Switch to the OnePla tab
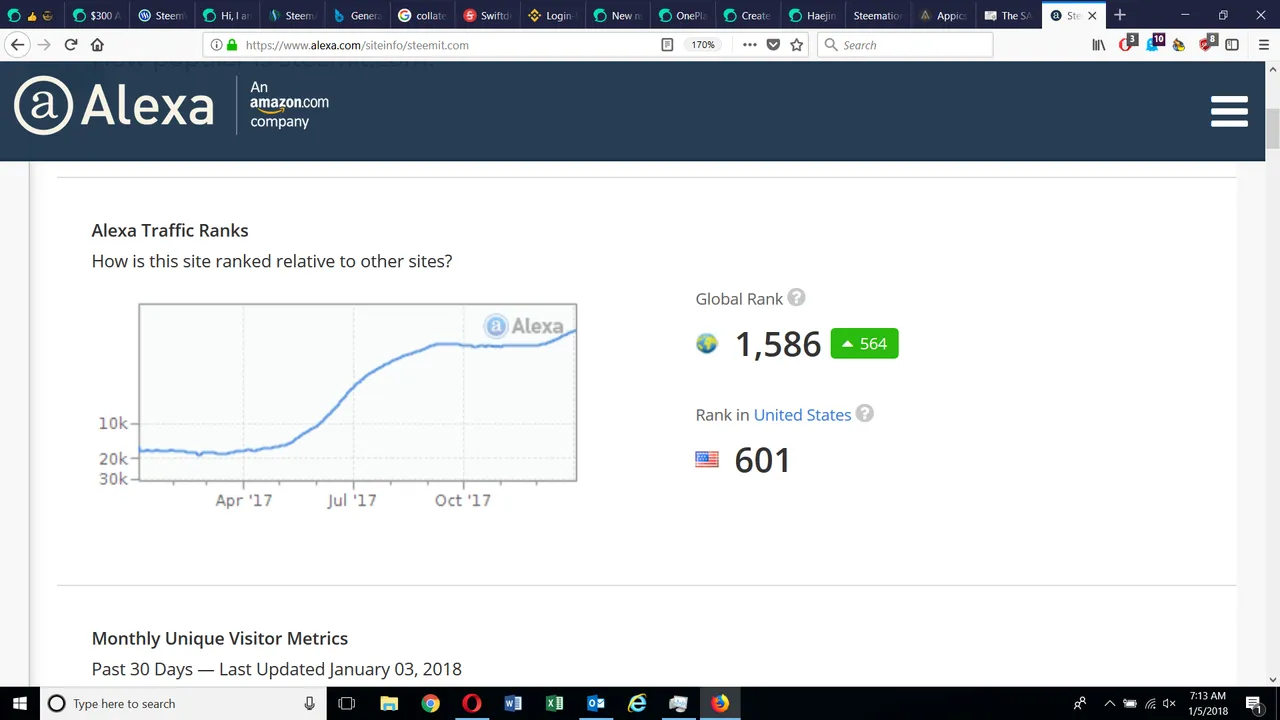Viewport: 1280px width, 720px height. click(682, 15)
